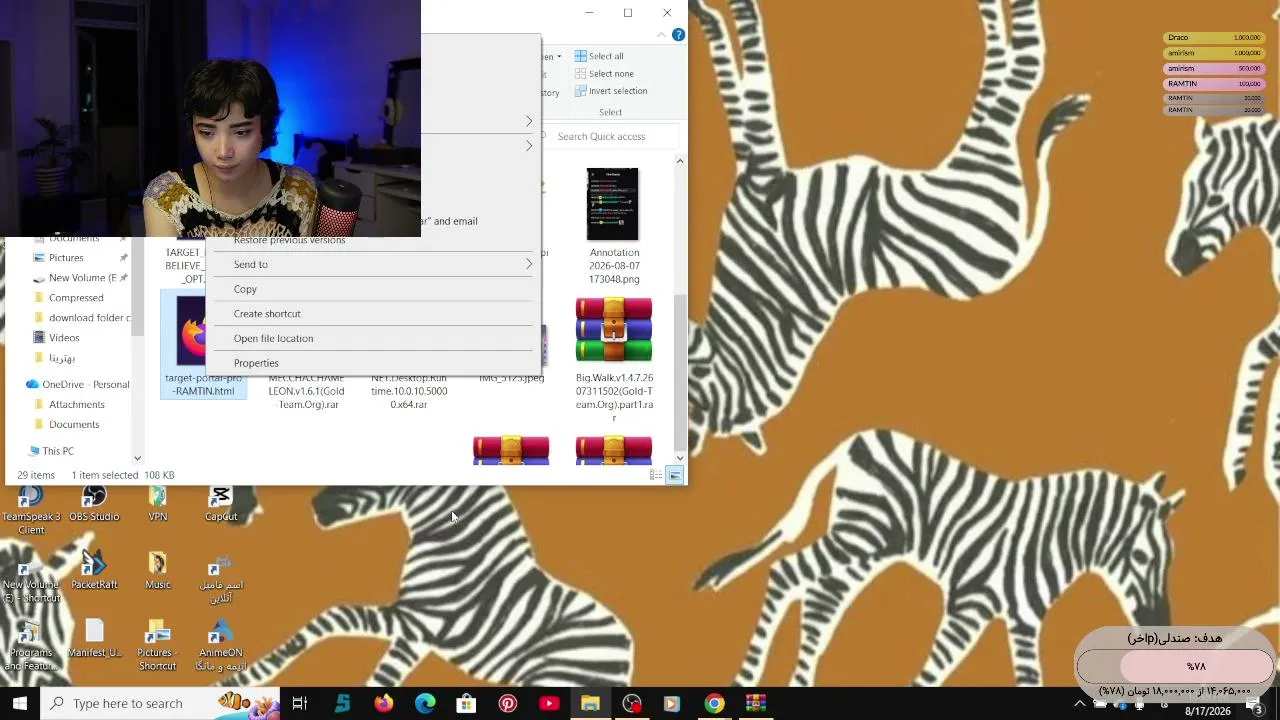Click Select all in the ribbon
The height and width of the screenshot is (720, 1280).
[599, 56]
